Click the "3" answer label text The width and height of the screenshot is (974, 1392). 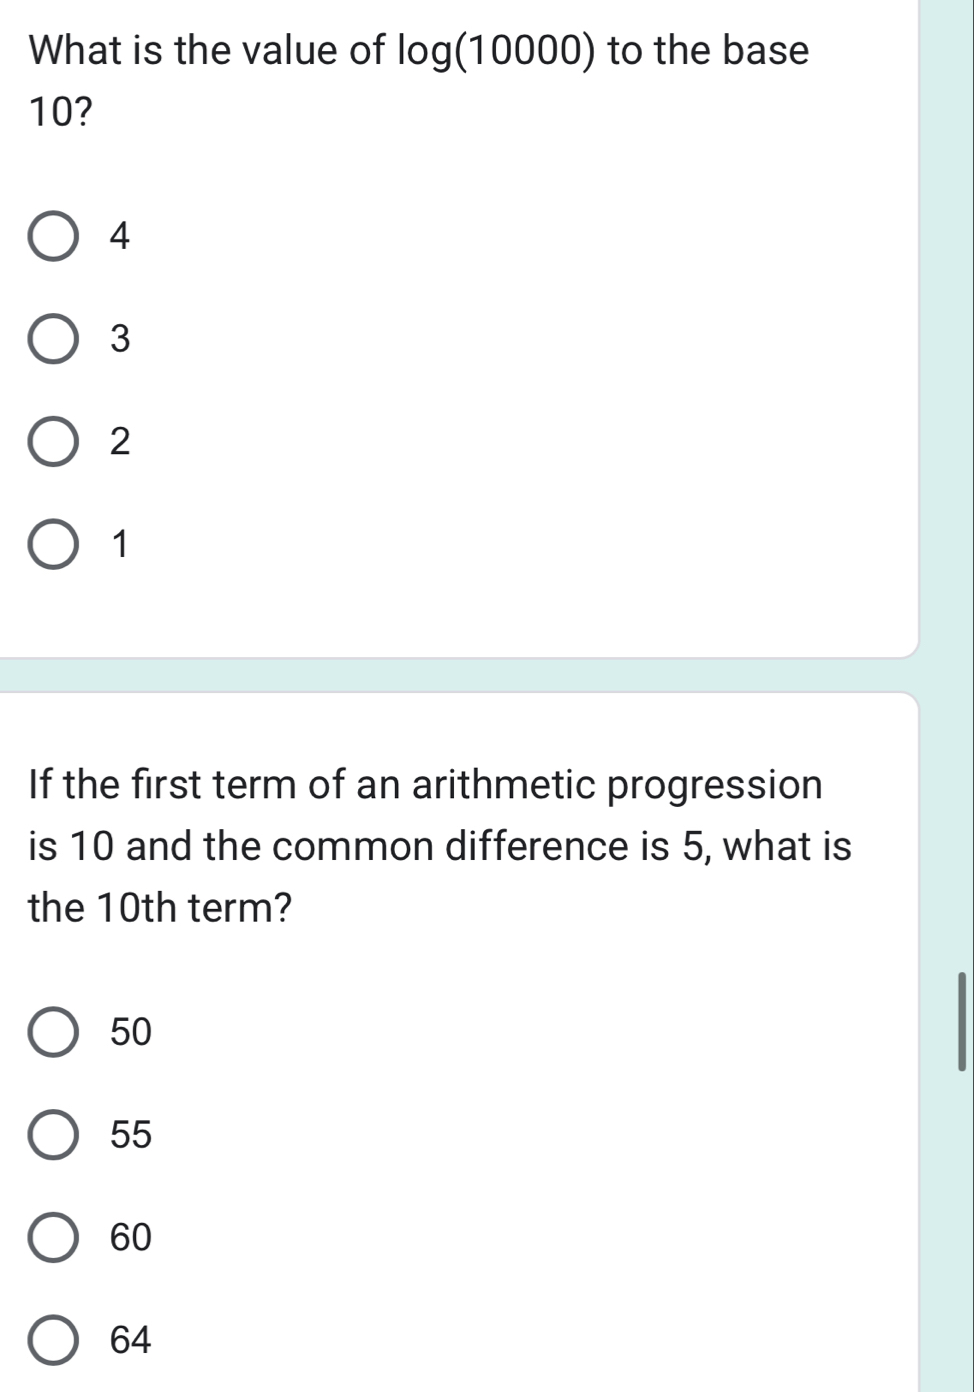pyautogui.click(x=120, y=340)
